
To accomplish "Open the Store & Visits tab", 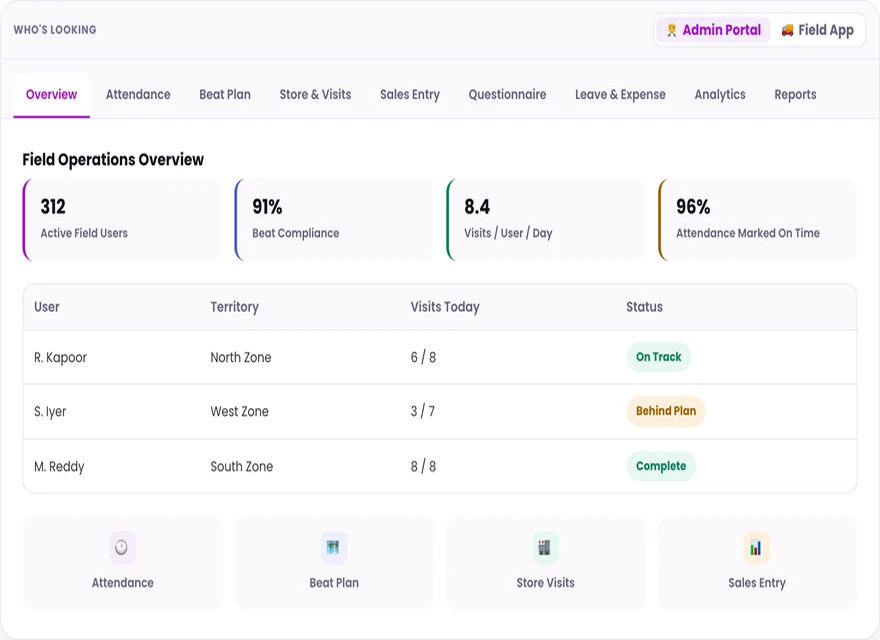I will pos(315,94).
